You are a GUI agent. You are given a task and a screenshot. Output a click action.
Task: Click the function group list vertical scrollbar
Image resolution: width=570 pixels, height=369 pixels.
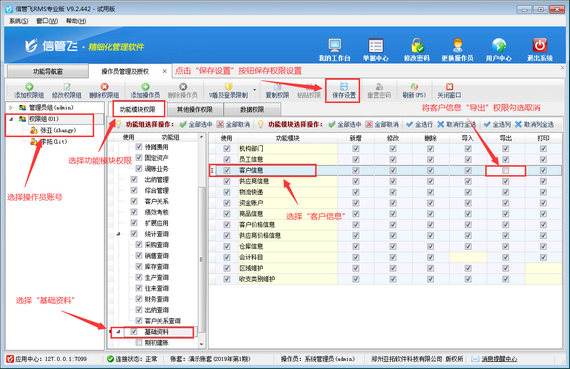pyautogui.click(x=201, y=260)
